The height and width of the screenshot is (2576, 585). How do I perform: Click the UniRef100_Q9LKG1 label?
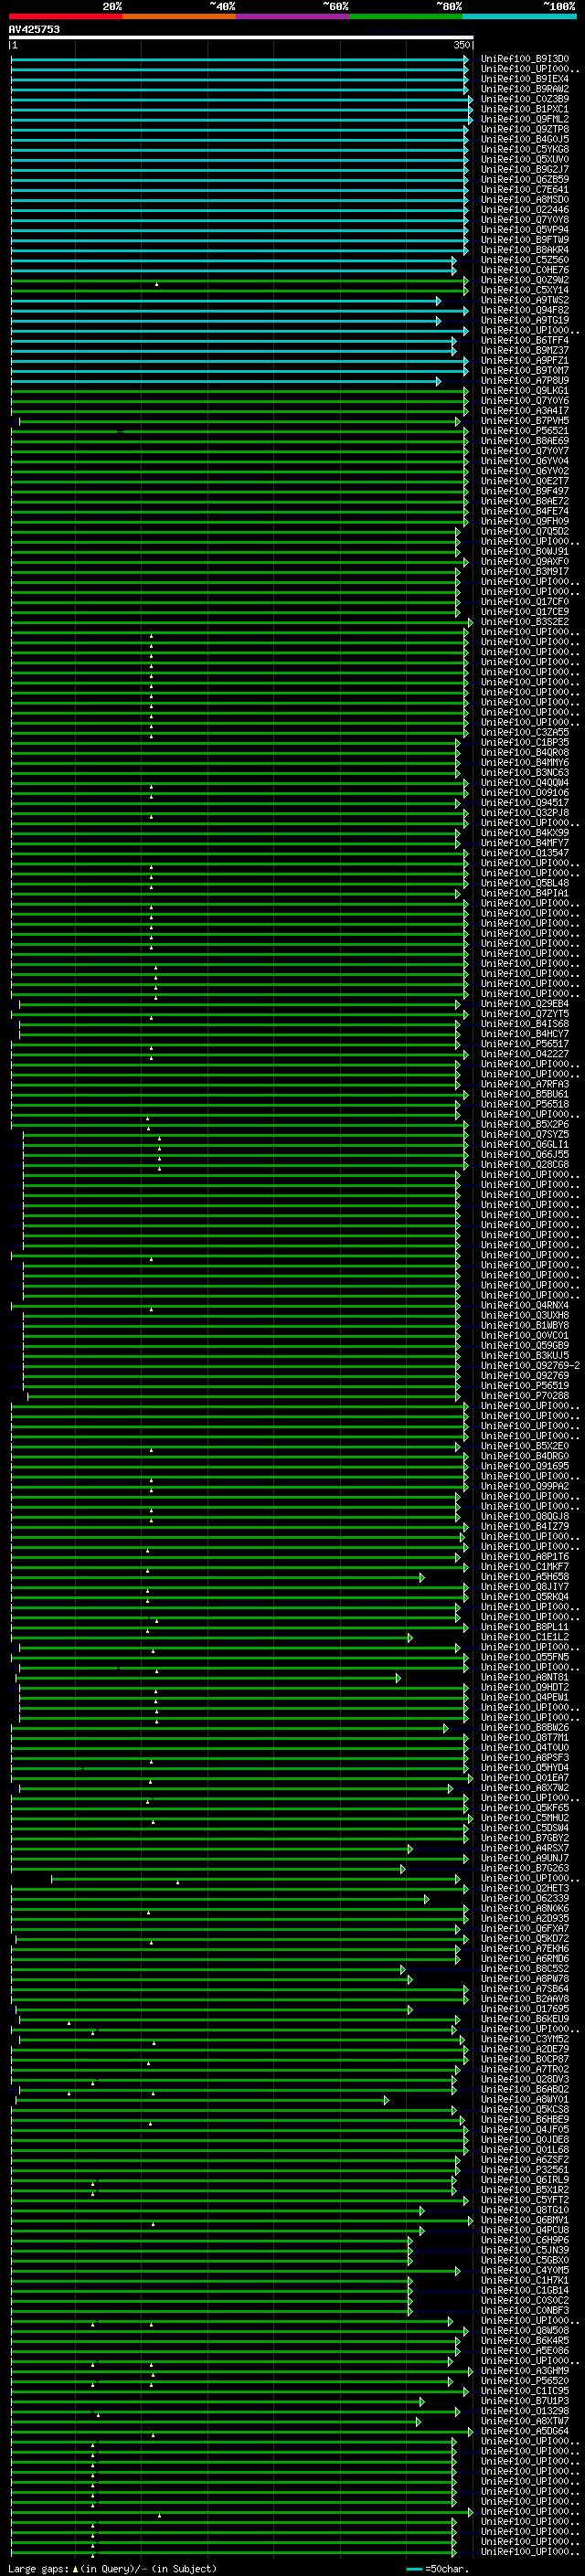pyautogui.click(x=524, y=391)
